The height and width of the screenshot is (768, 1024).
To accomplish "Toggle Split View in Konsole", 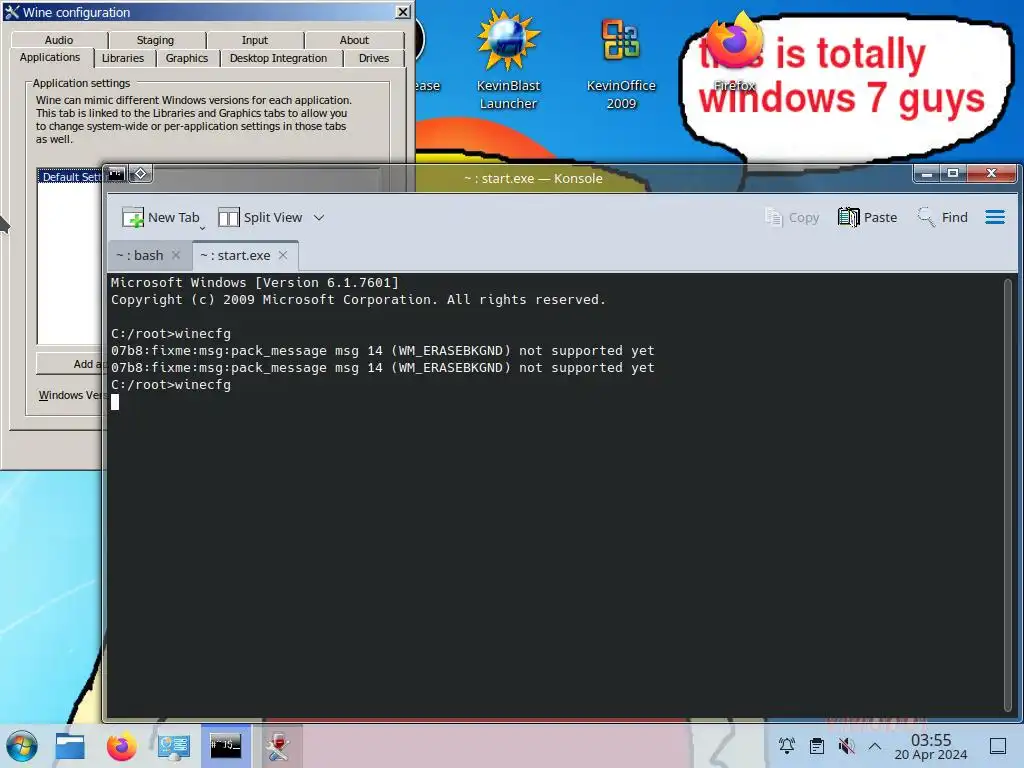I will click(260, 217).
